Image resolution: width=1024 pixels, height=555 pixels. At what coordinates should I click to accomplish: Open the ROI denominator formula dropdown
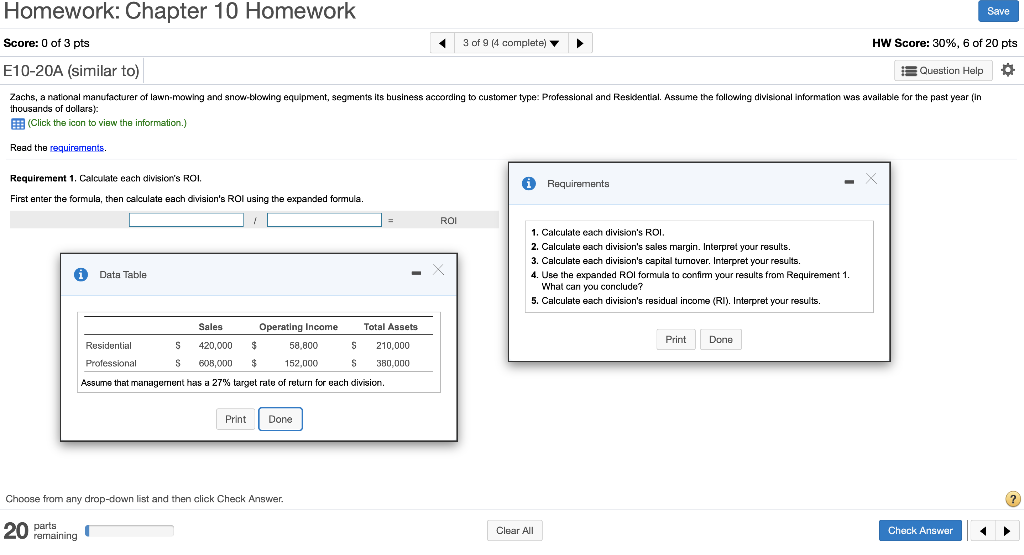pyautogui.click(x=324, y=220)
